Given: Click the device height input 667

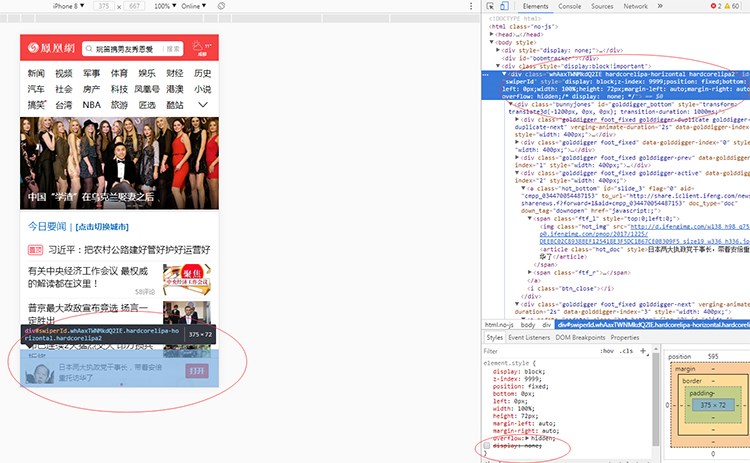Looking at the screenshot, I should point(134,6).
